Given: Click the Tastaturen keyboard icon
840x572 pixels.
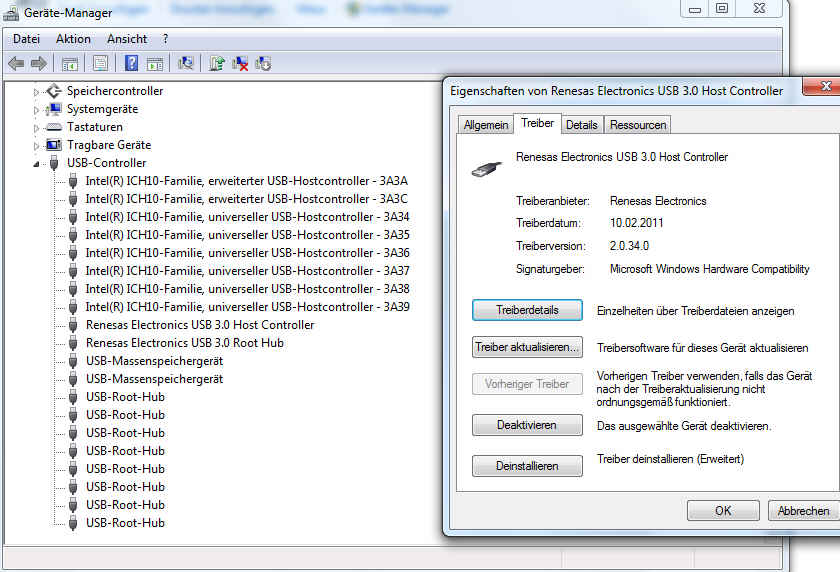Looking at the screenshot, I should pos(54,127).
